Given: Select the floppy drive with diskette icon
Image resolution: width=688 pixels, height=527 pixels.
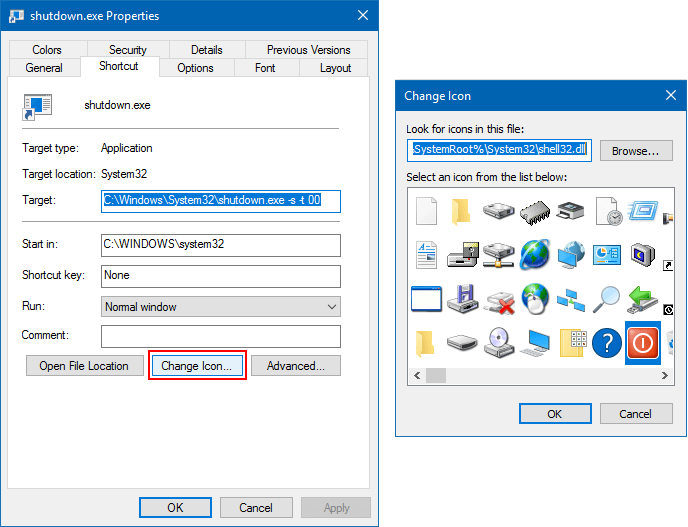Looking at the screenshot, I should [x=462, y=299].
